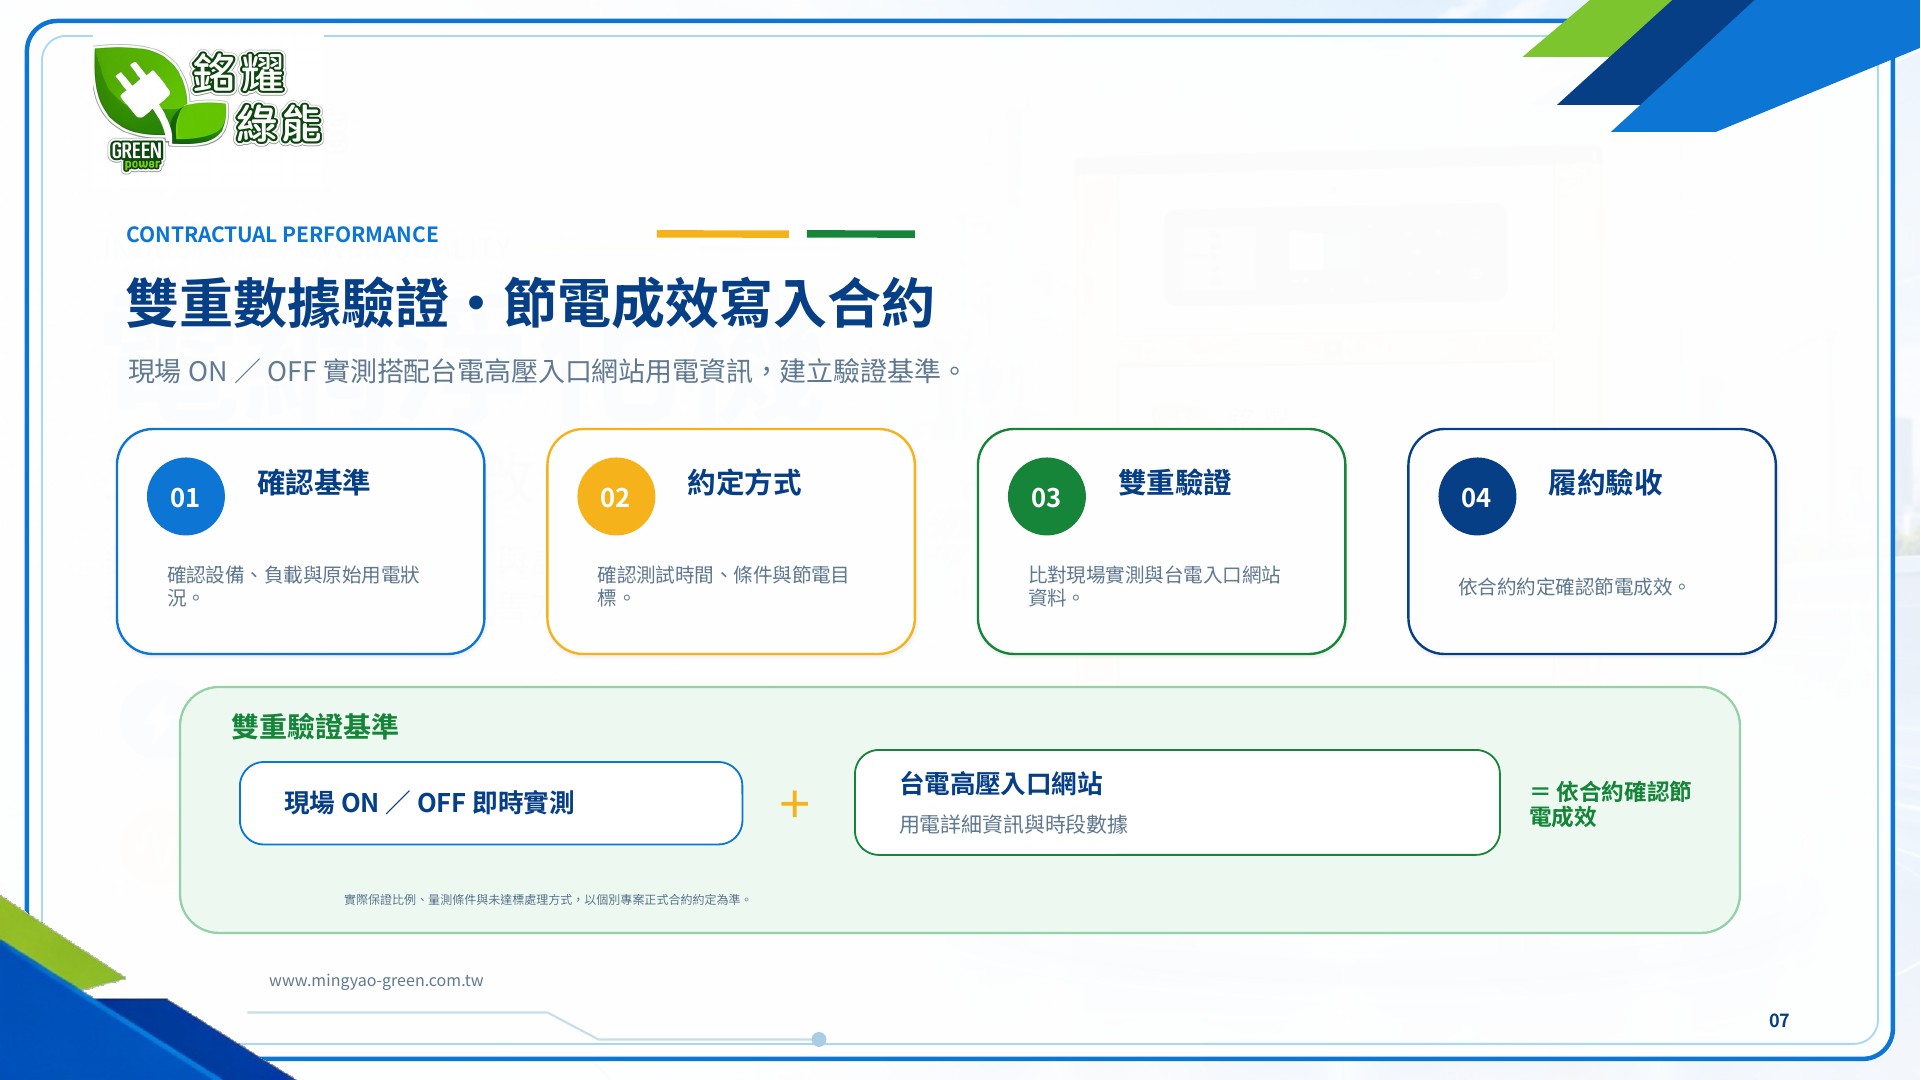Select the blue 01 step circle
This screenshot has width=1921, height=1080.
pos(185,497)
